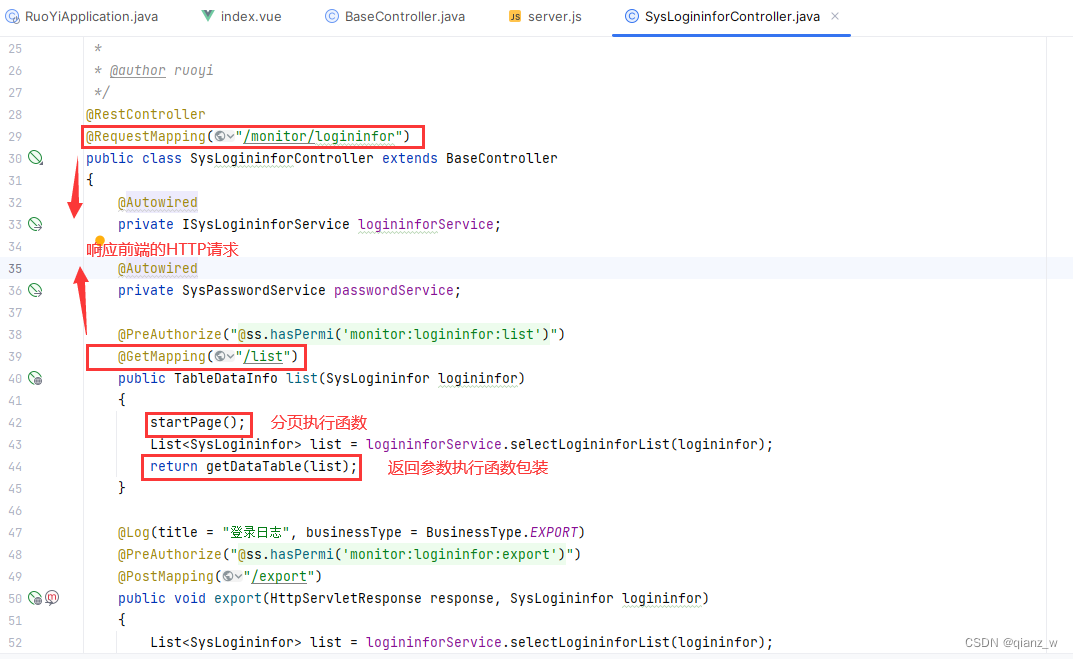Click the yellow bulb intention icon near line 34

click(100, 240)
